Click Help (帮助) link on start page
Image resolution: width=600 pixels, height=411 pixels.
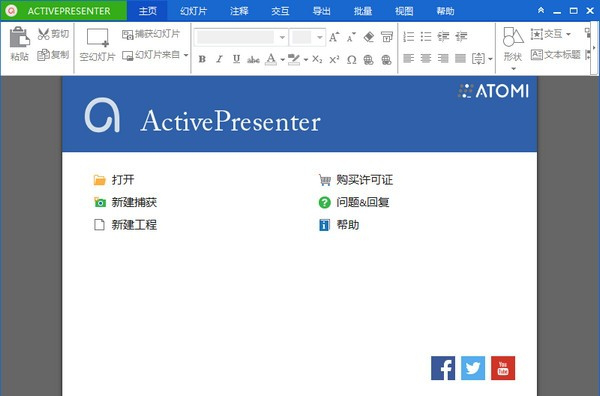[x=339, y=225]
